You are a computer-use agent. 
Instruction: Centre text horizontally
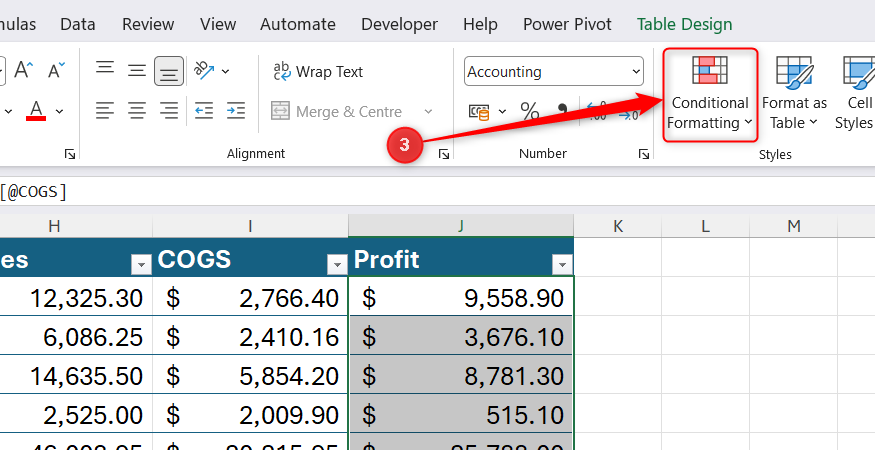click(x=137, y=111)
